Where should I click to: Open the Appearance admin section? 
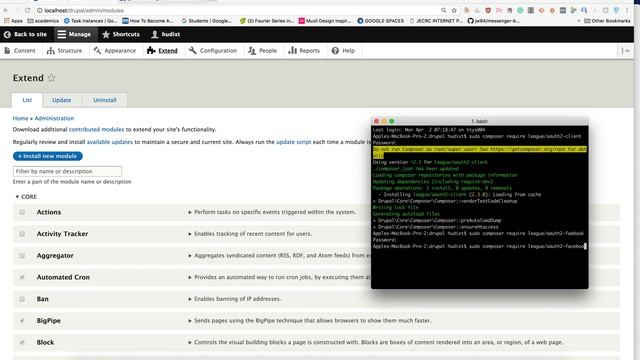tap(115, 51)
